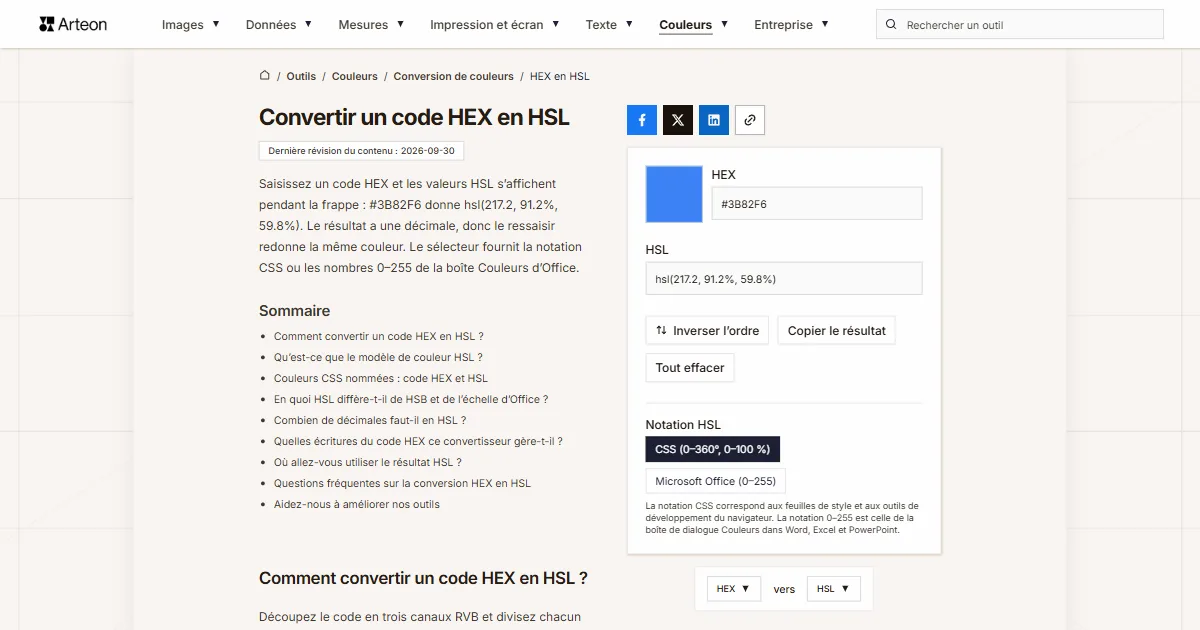
Task: Jump to Quelles écritures du code HEX section
Action: pos(418,442)
